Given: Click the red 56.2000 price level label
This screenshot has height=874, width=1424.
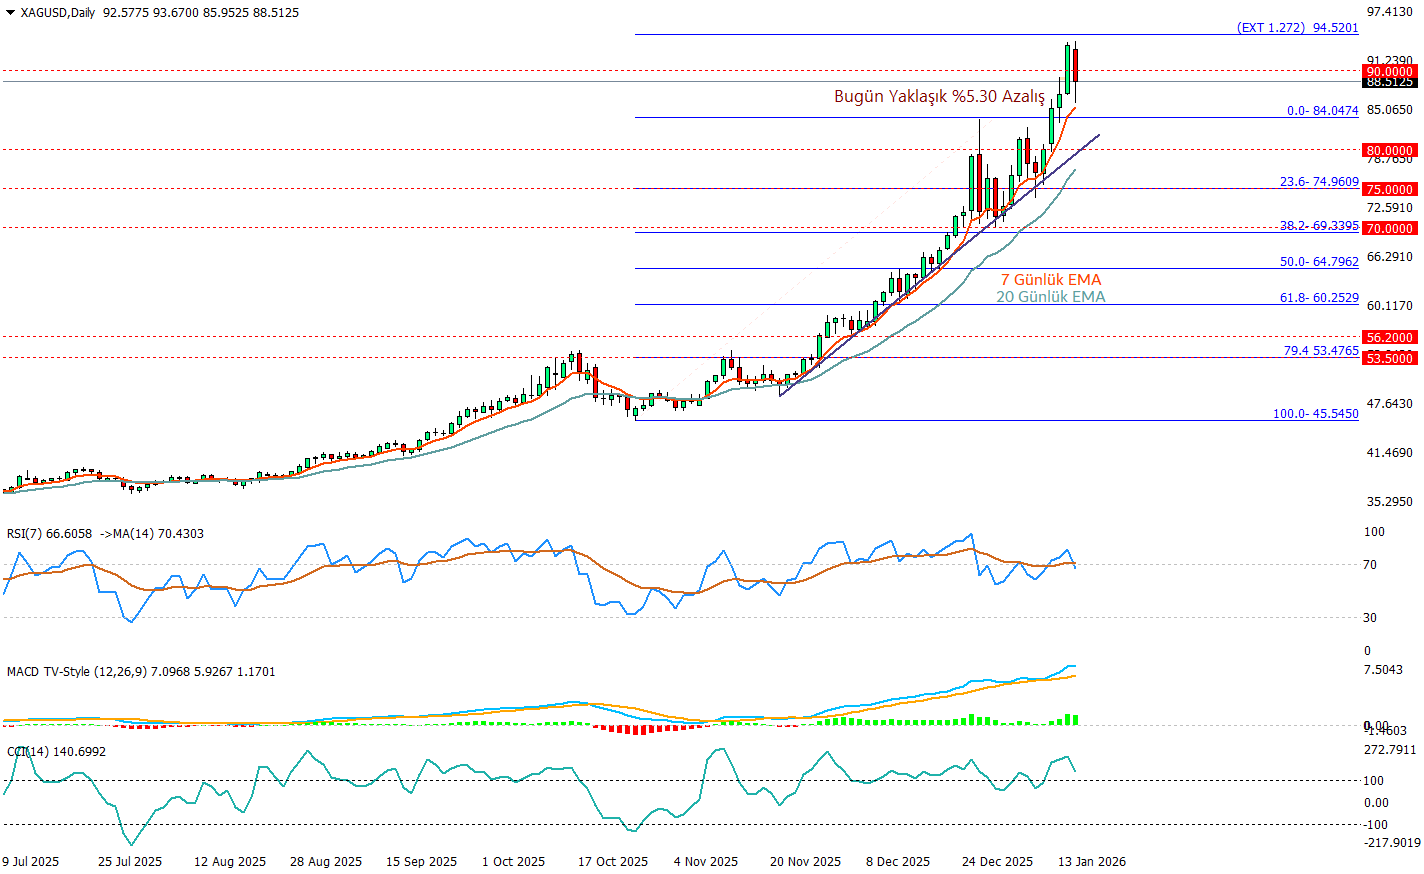Looking at the screenshot, I should [x=1390, y=337].
